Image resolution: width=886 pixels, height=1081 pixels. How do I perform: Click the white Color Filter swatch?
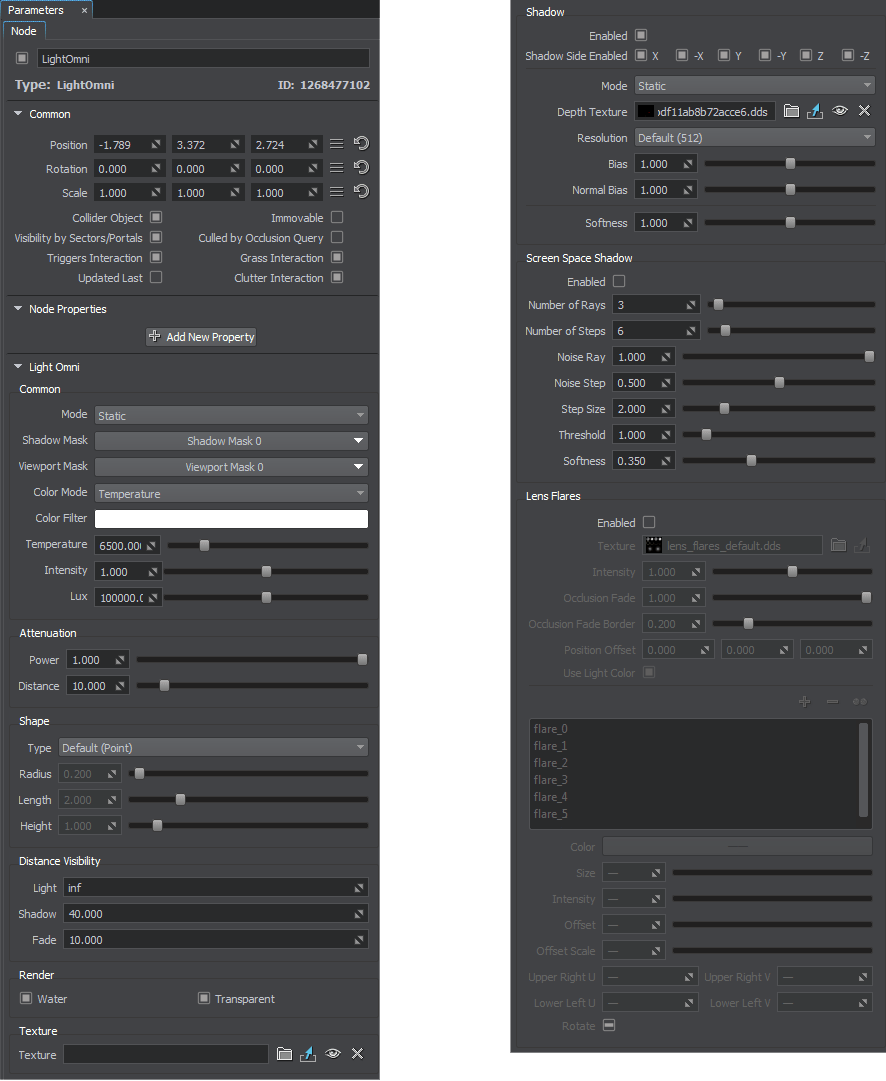coord(231,519)
